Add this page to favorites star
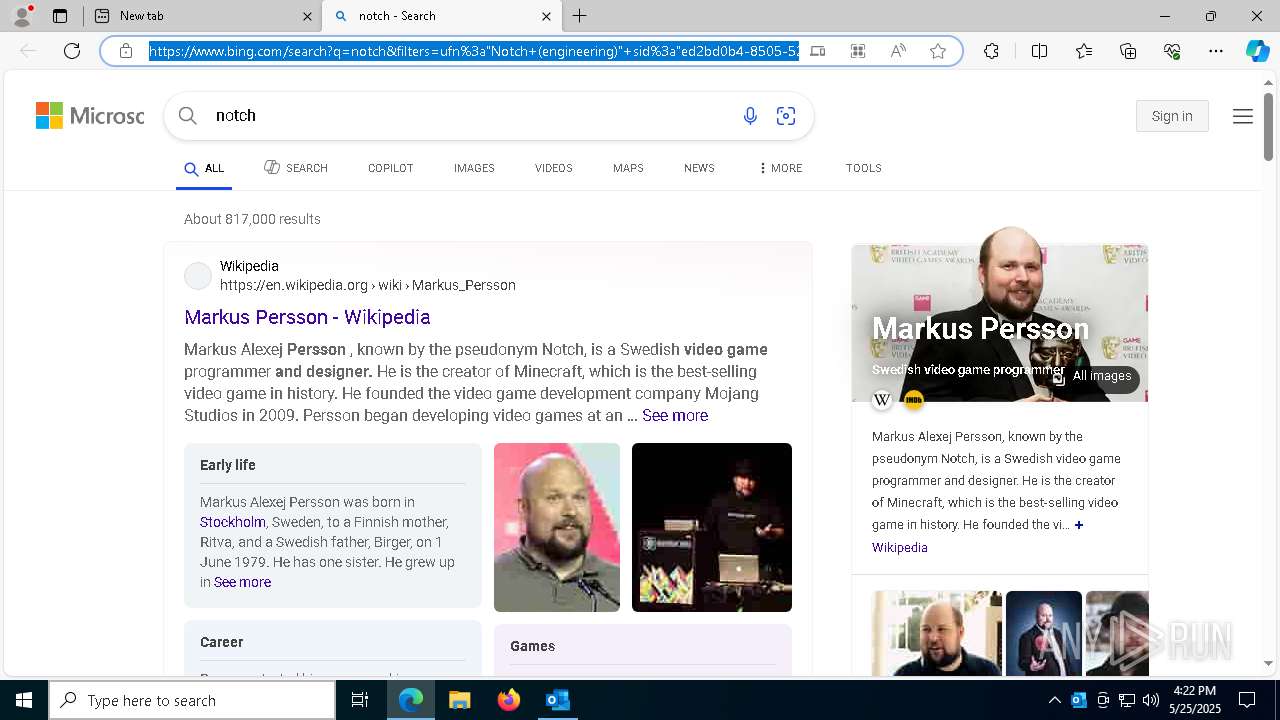This screenshot has width=1280, height=720. click(938, 51)
